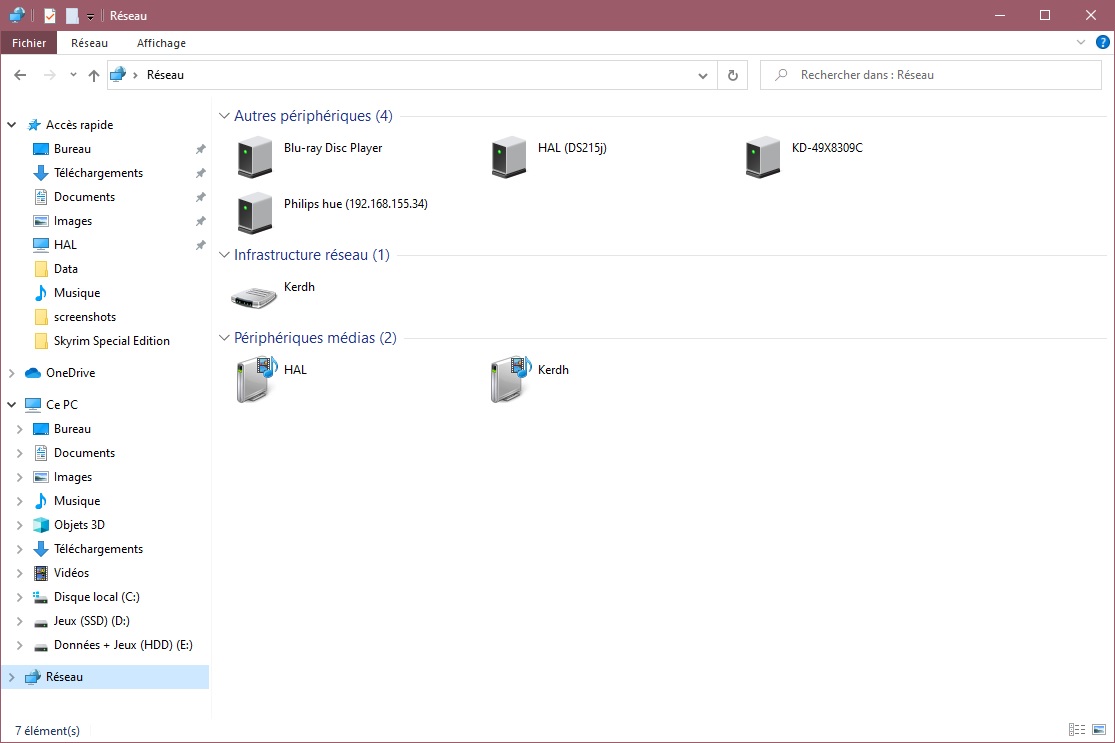Viewport: 1115px width, 743px height.
Task: Expand the Données + Jeux (HDD) (E:) node
Action: [20, 646]
